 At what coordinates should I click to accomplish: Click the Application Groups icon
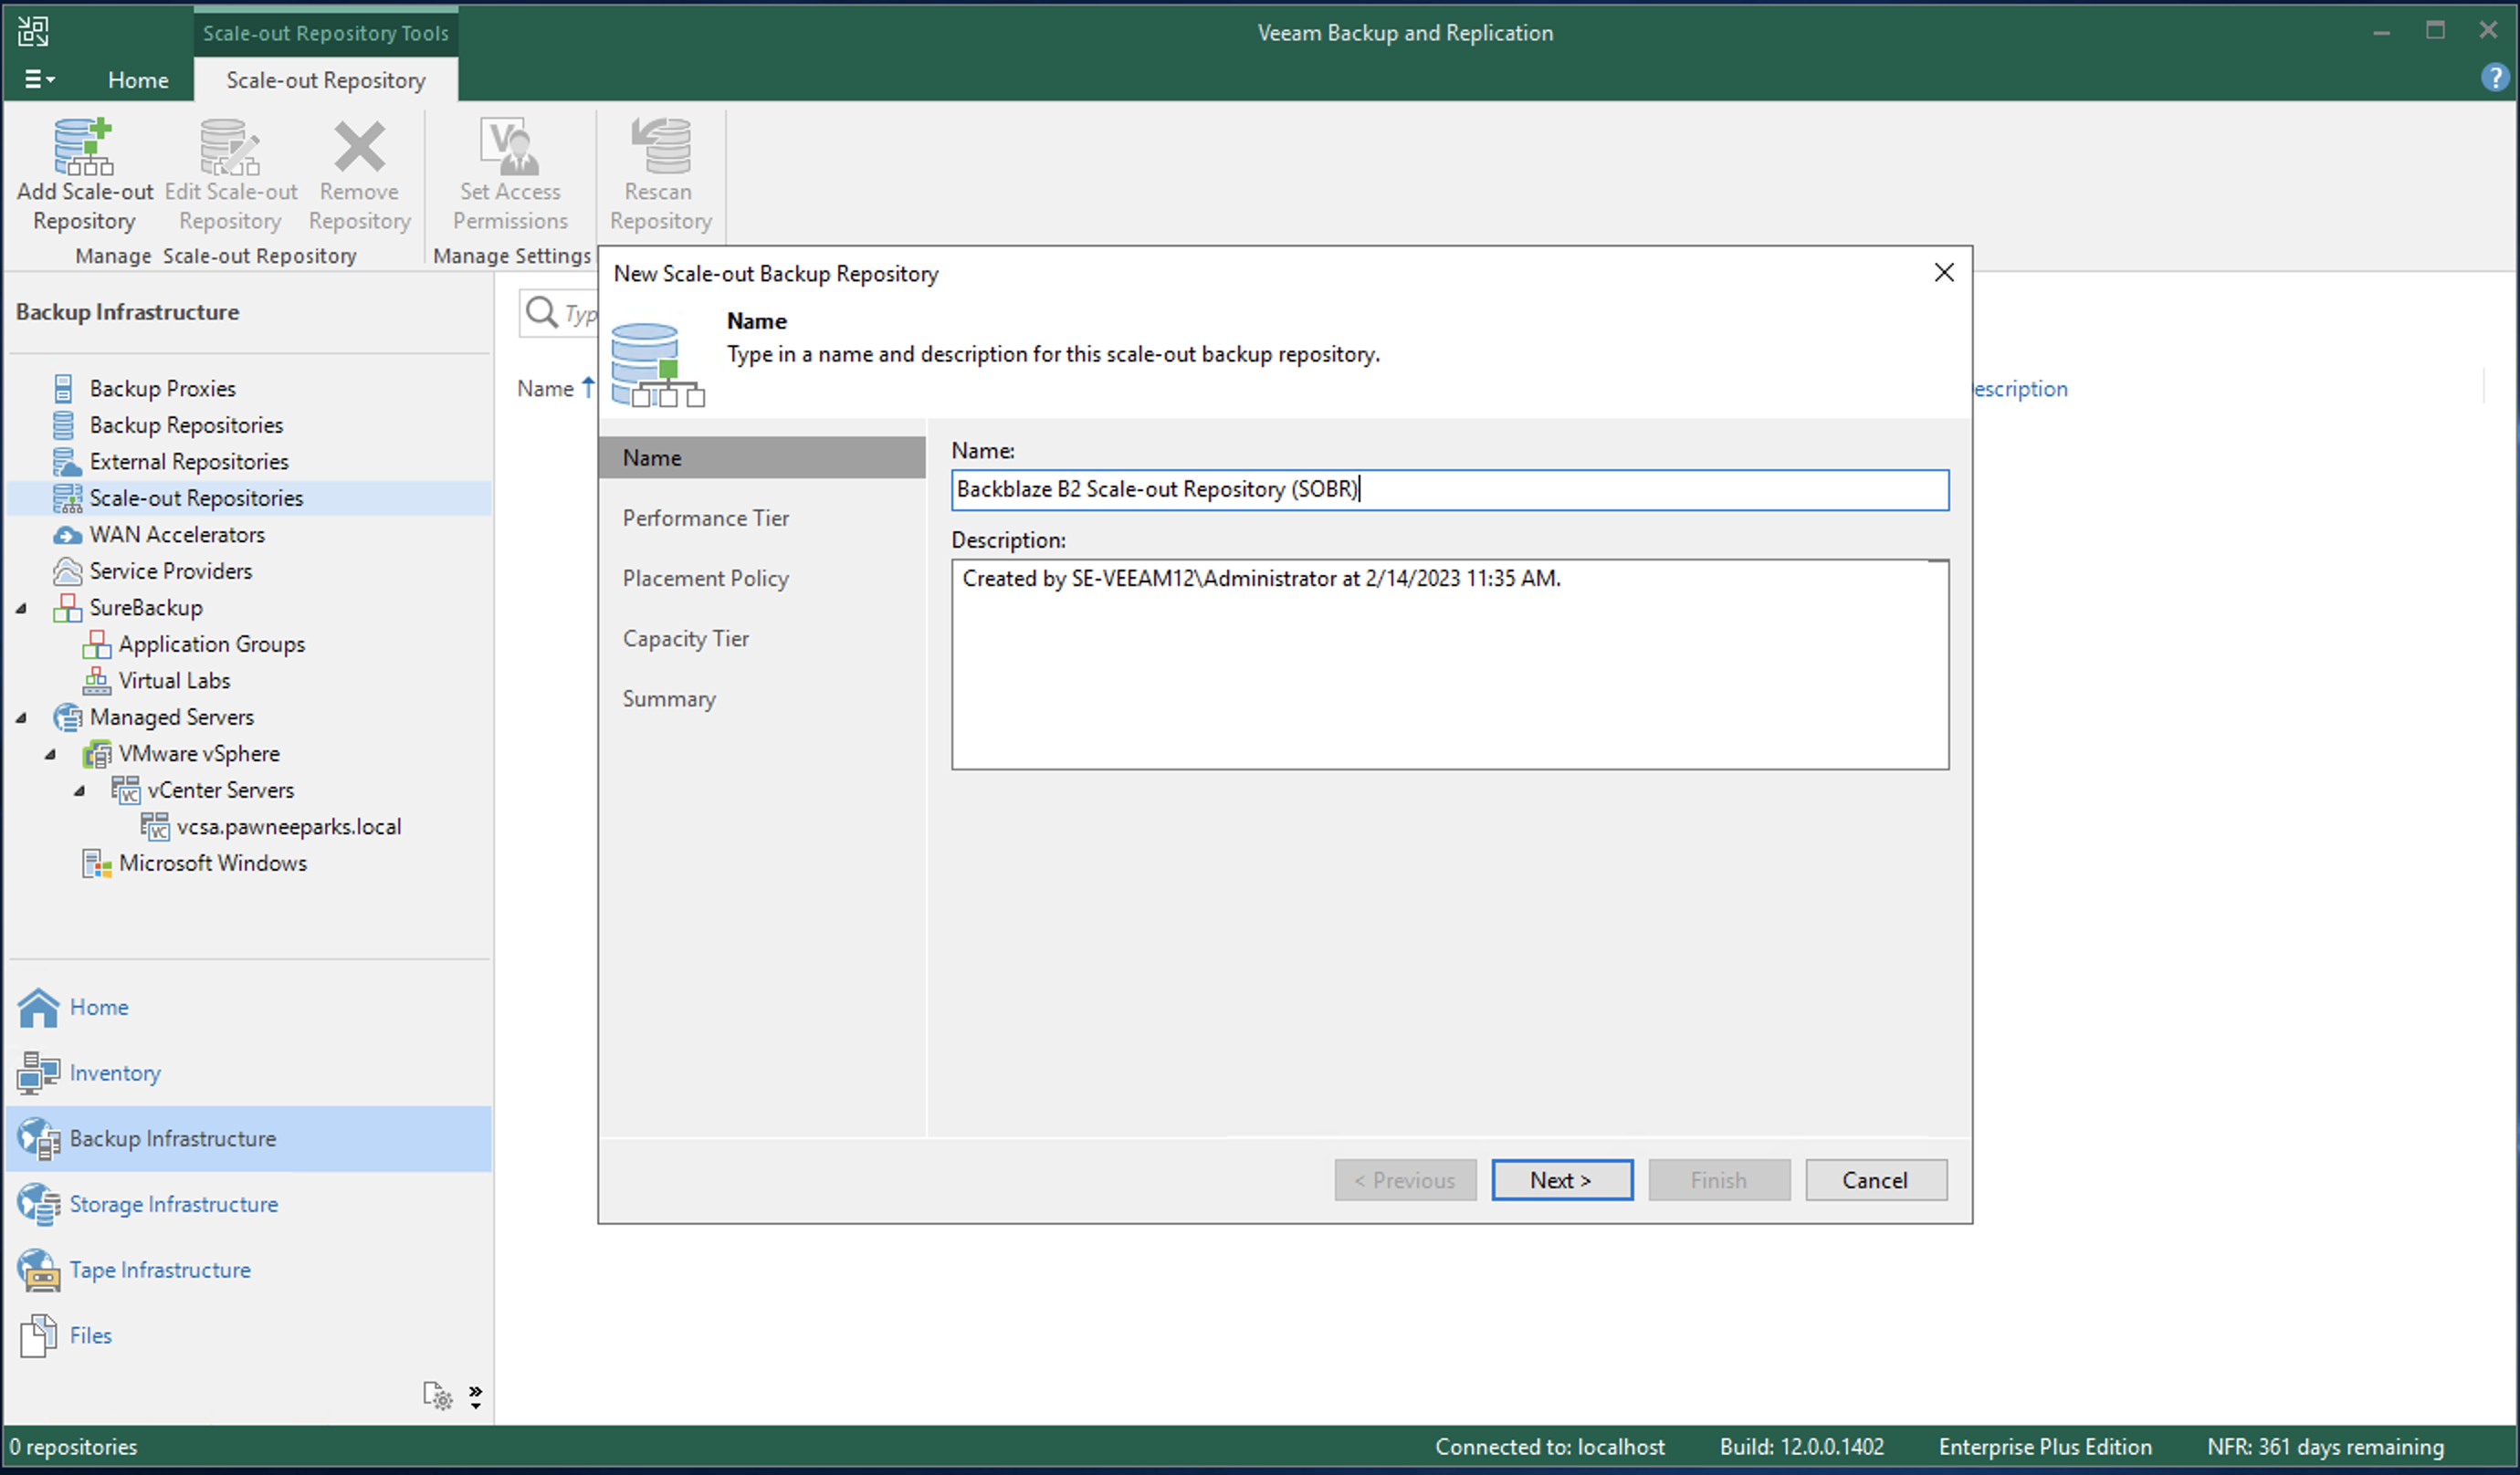96,644
